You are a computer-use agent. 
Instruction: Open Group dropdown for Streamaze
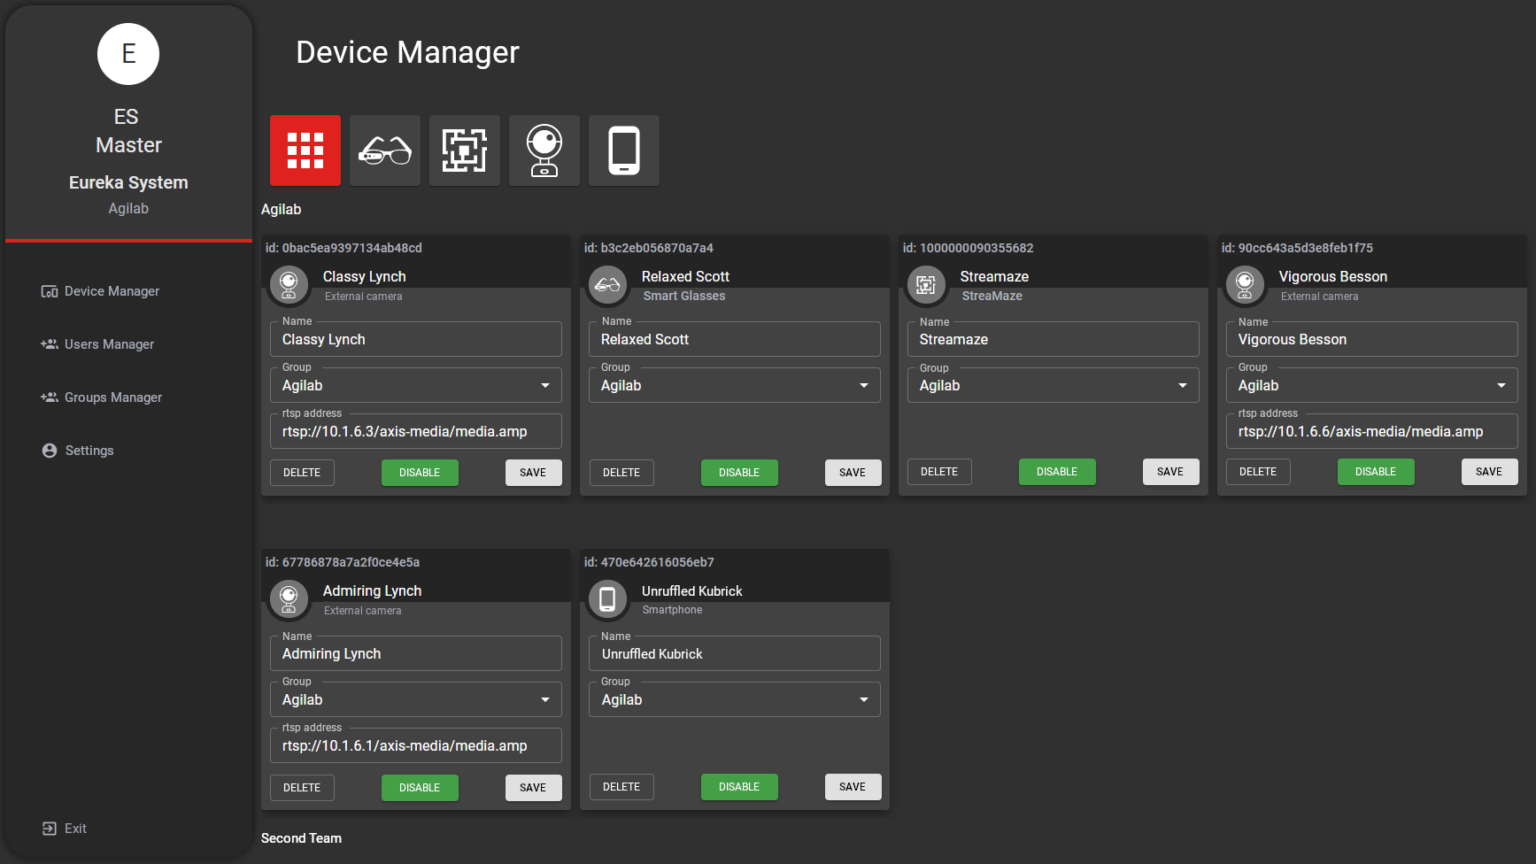coord(1053,385)
